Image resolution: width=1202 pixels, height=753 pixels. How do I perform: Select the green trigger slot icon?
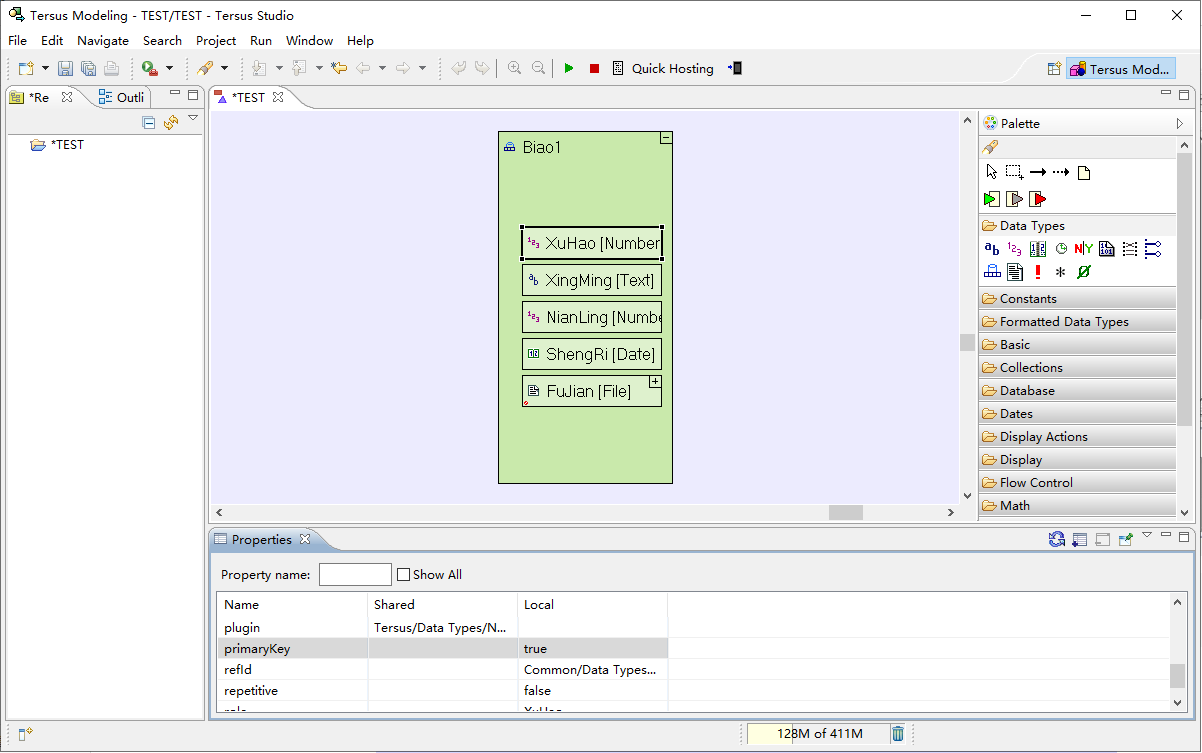[x=991, y=199]
